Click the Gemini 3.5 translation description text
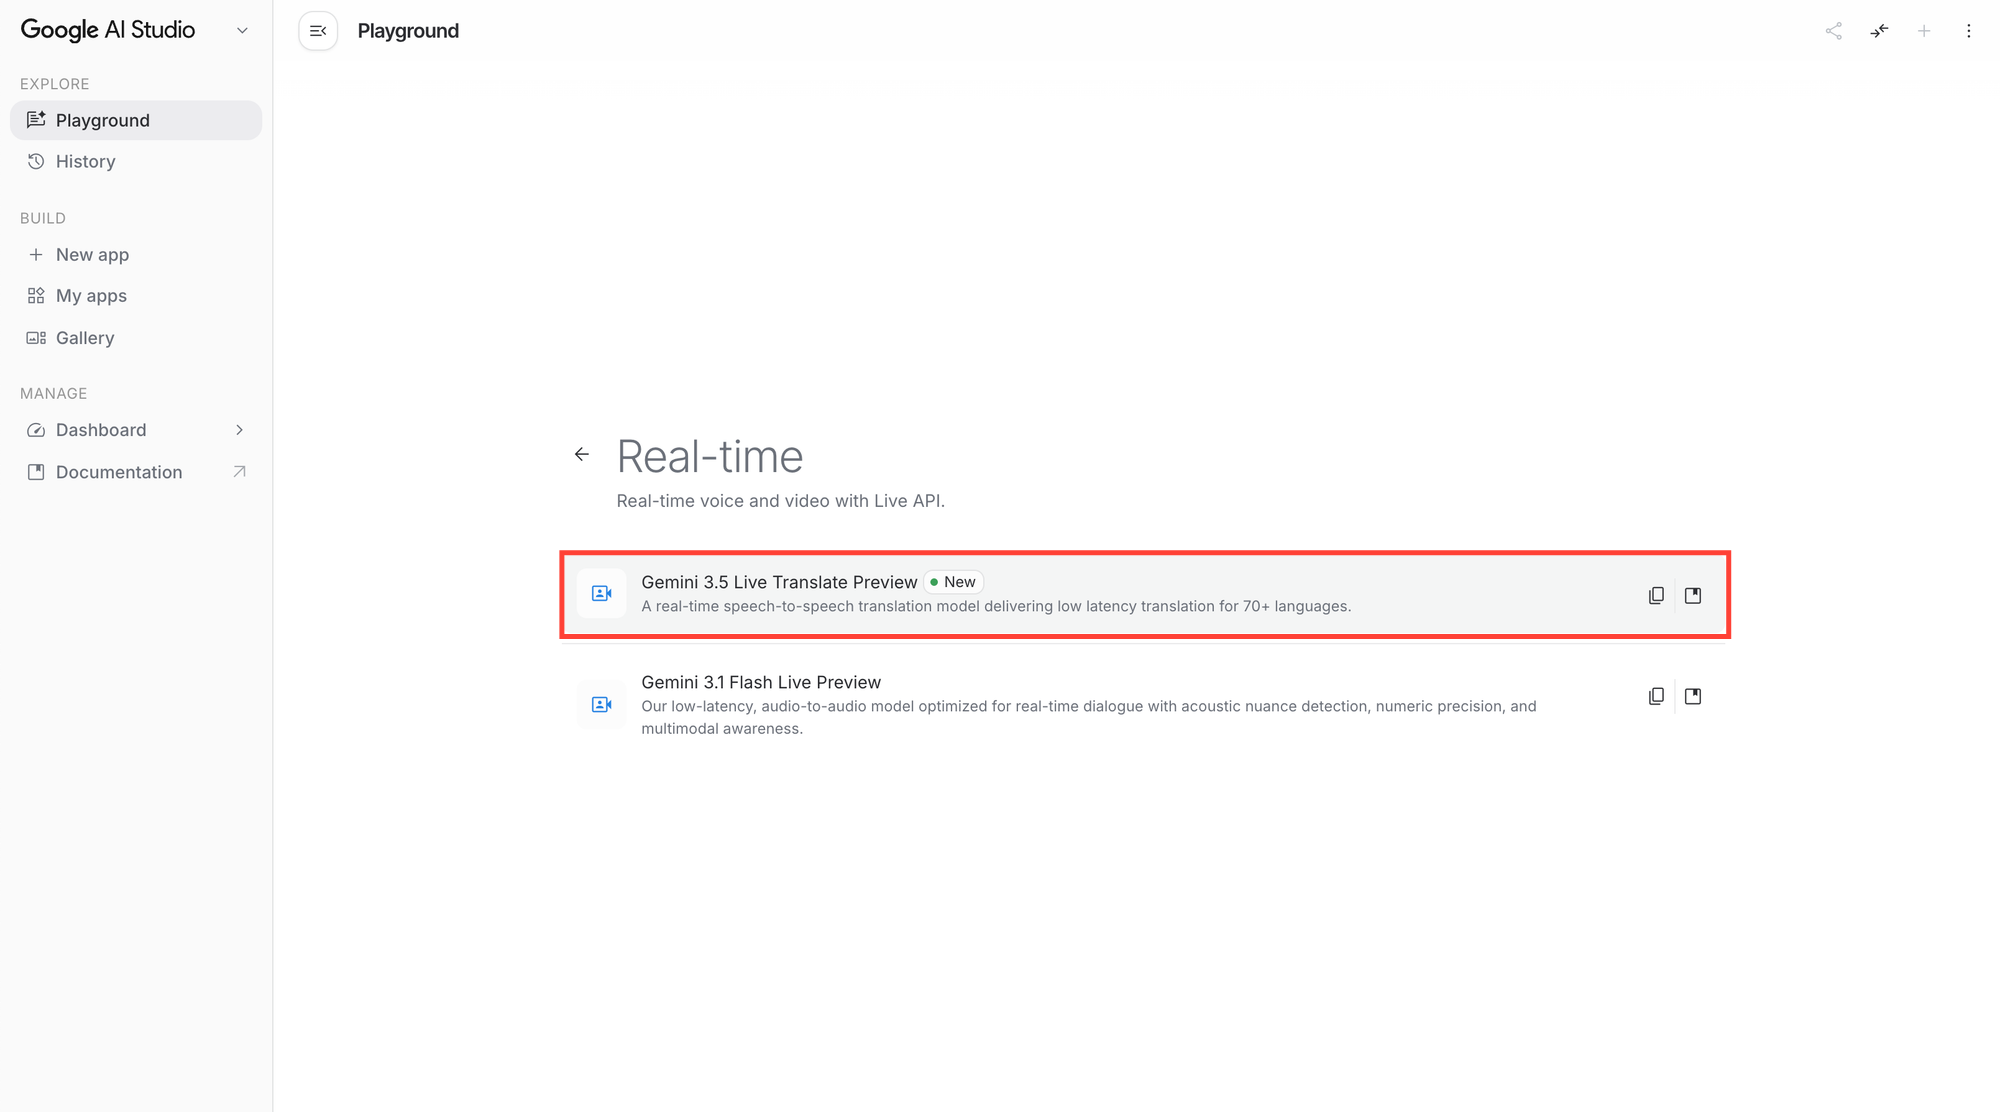Screen dimensions: 2000x1112 click(x=996, y=606)
